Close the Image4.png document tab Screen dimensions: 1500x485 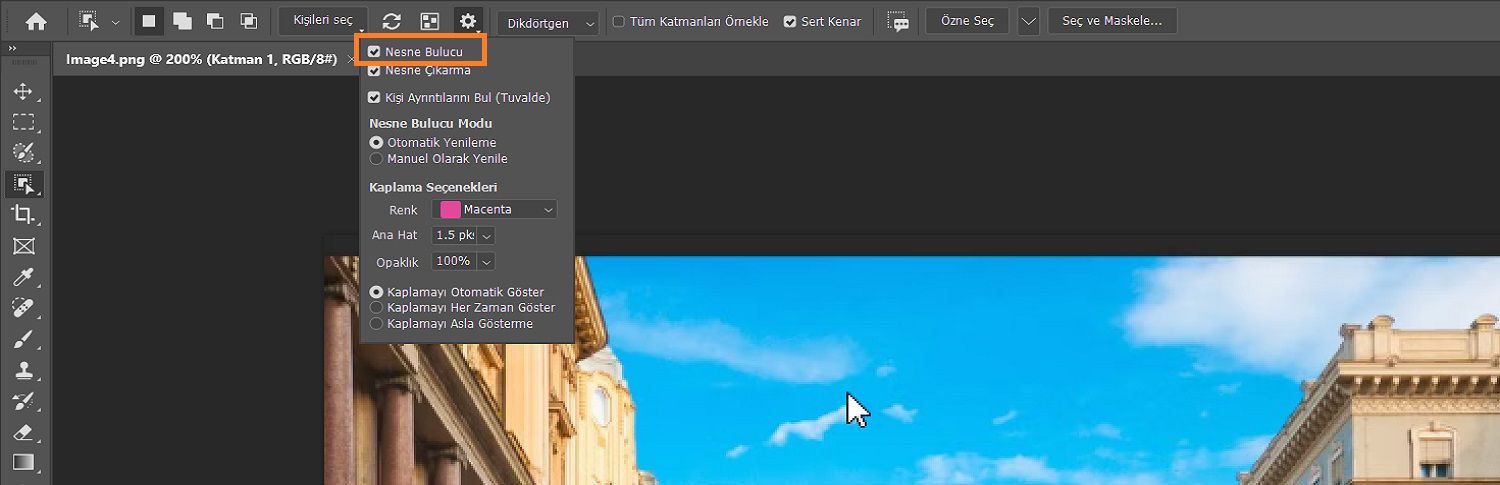tap(350, 60)
